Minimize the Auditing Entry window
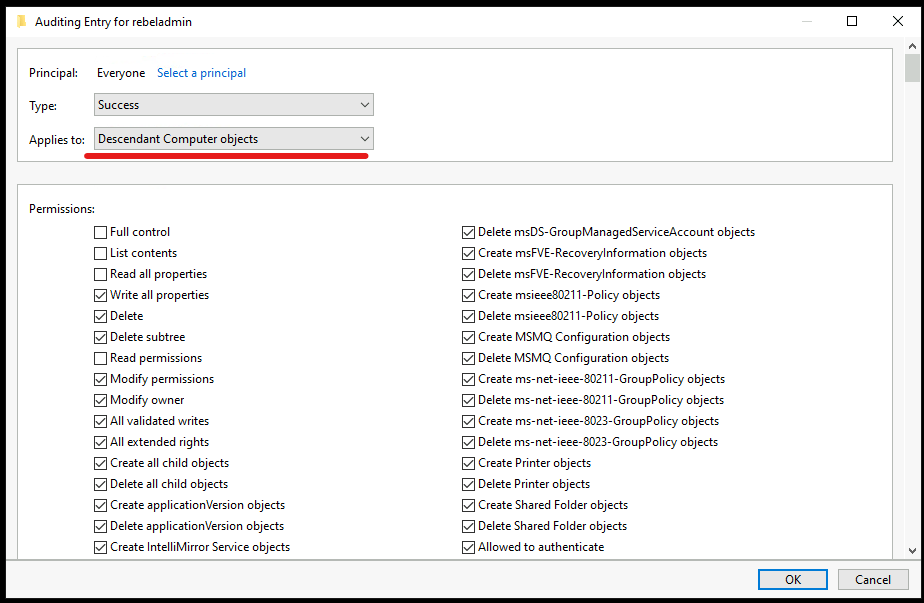Viewport: 924px width, 603px height. 807,21
